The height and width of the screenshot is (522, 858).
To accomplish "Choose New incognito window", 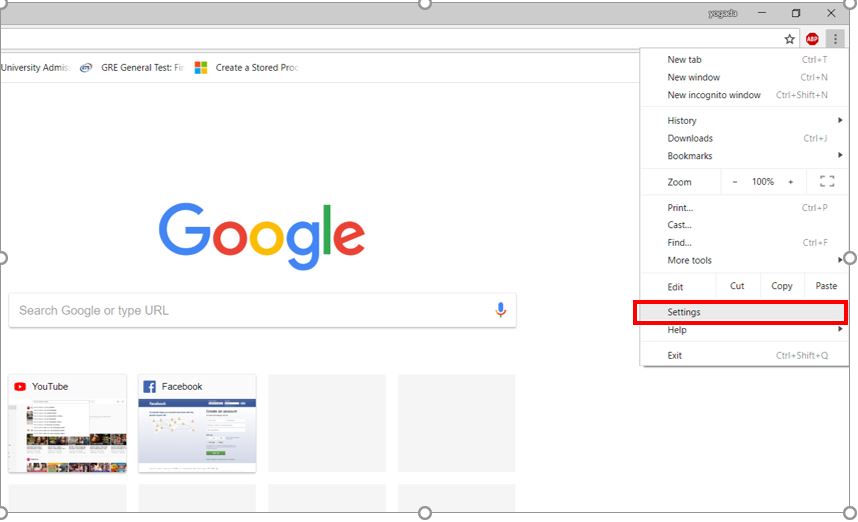I will (714, 95).
